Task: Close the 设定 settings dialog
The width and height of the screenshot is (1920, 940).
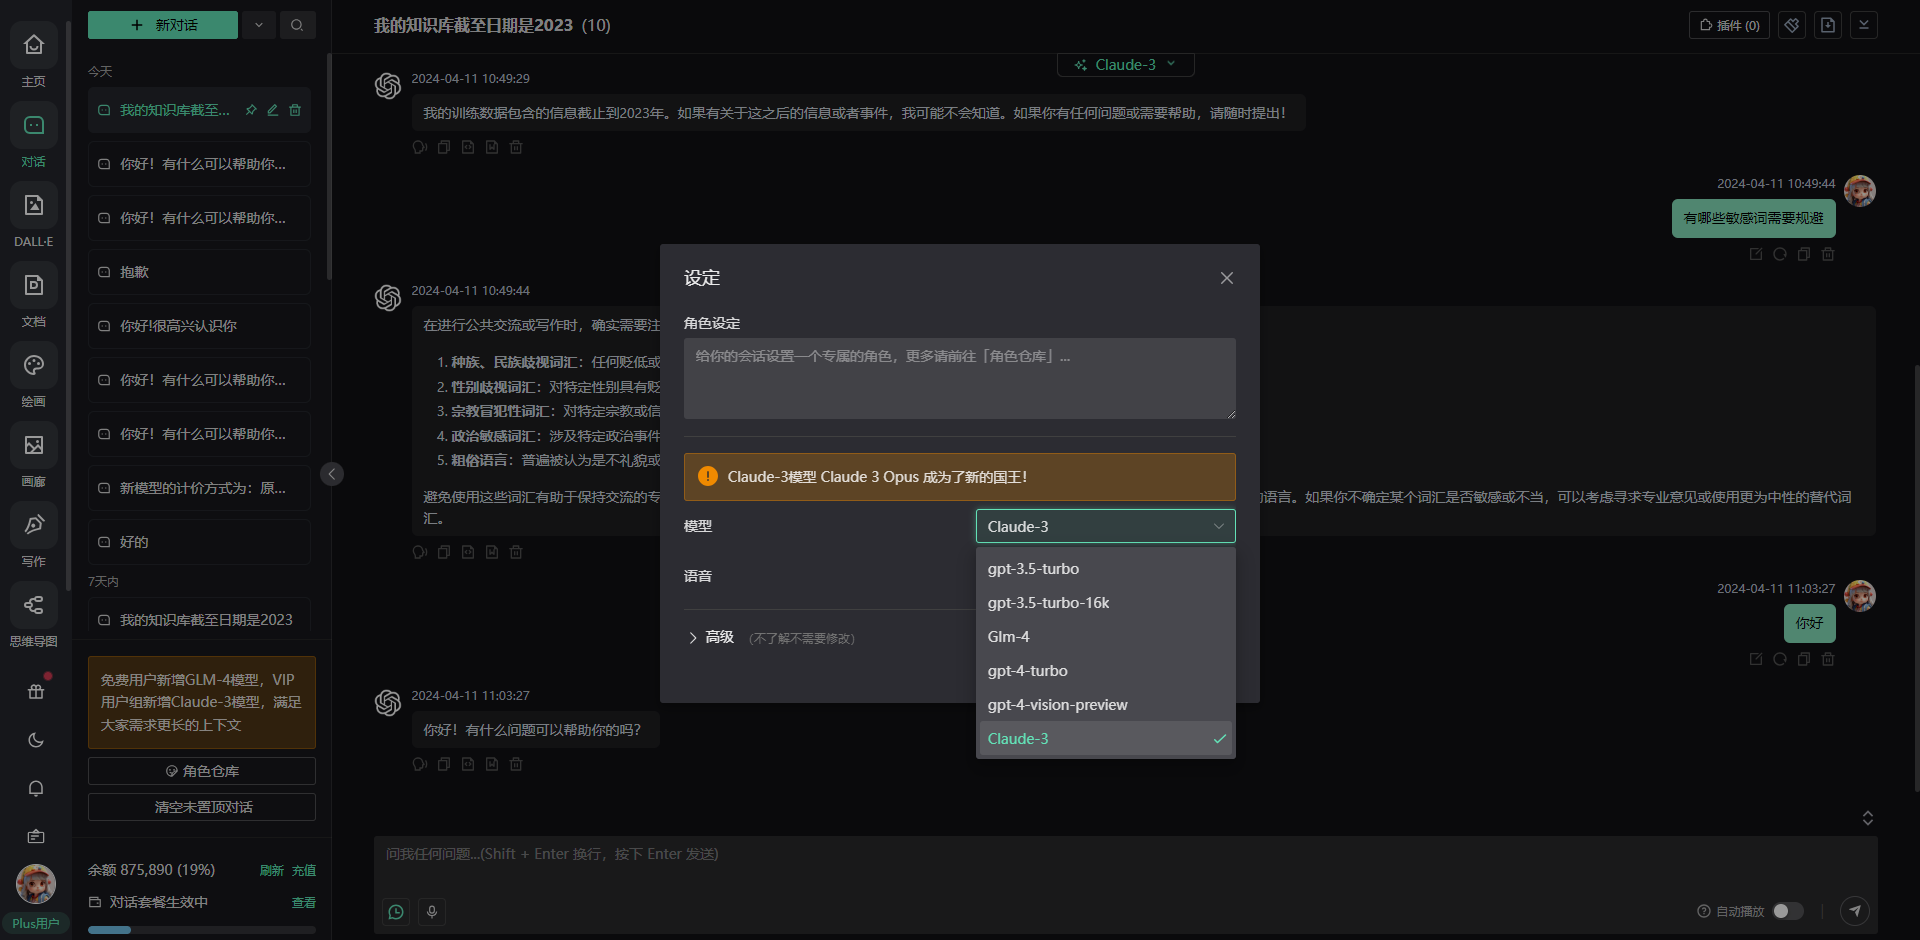Action: tap(1227, 278)
